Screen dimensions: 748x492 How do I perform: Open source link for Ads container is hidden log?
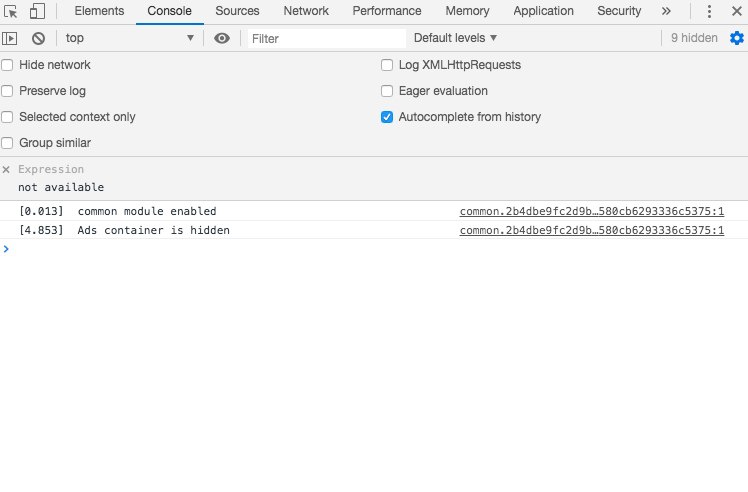(x=591, y=231)
